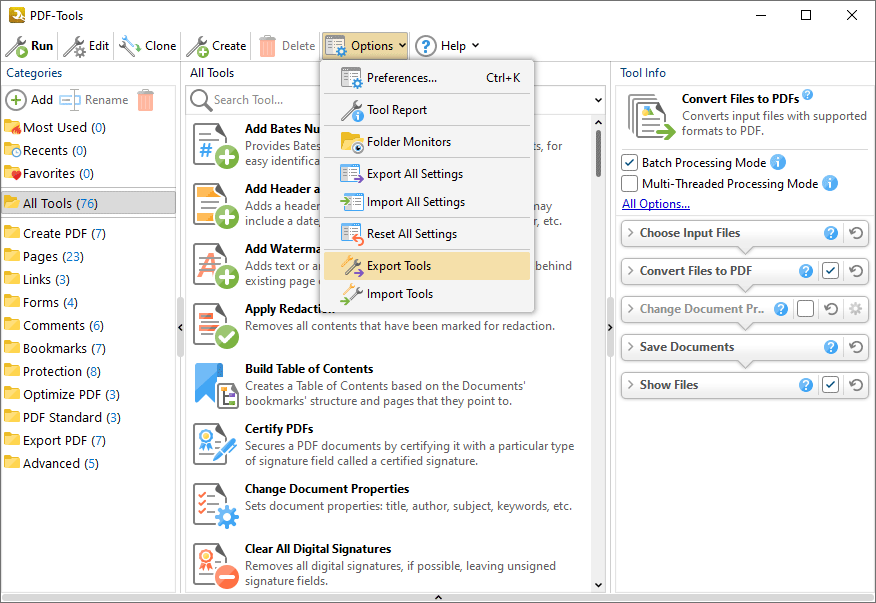Expand the Choose Input Files section

tap(631, 233)
